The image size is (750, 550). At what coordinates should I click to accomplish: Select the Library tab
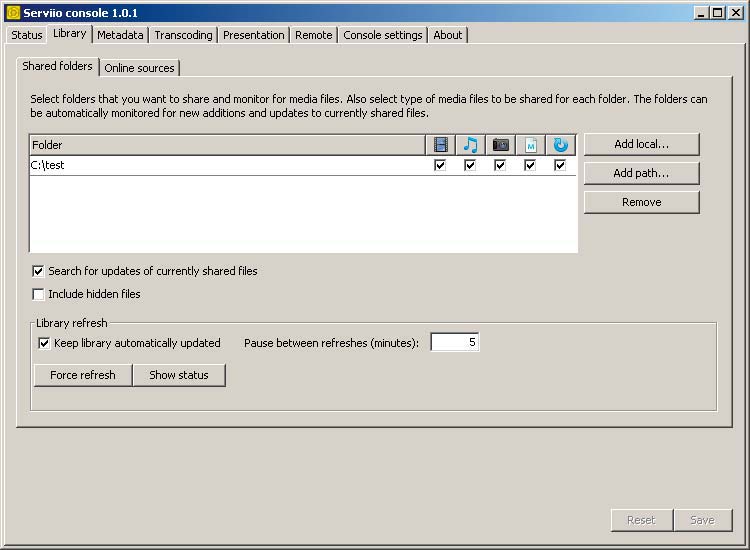[69, 33]
